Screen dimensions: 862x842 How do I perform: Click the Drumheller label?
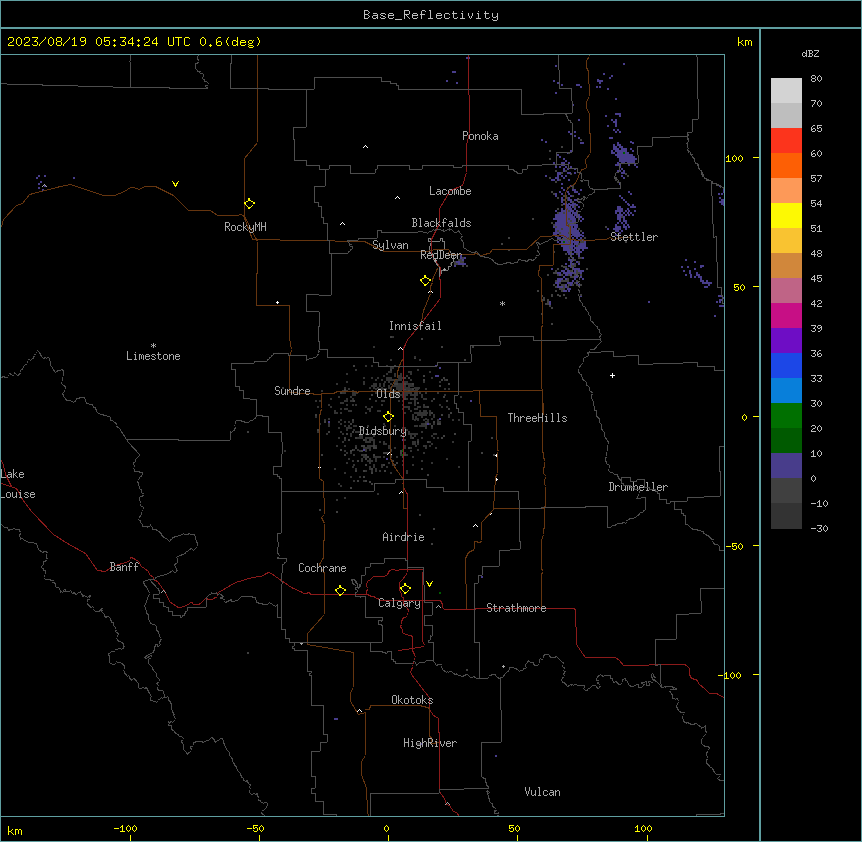point(638,487)
